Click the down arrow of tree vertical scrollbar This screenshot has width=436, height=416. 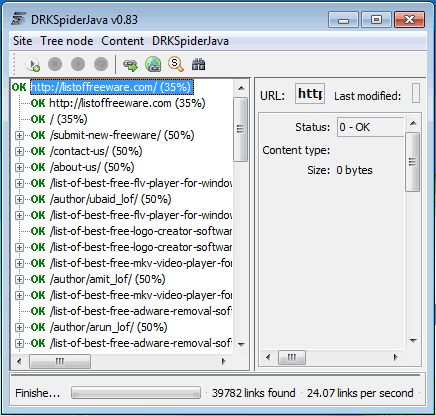tap(242, 344)
